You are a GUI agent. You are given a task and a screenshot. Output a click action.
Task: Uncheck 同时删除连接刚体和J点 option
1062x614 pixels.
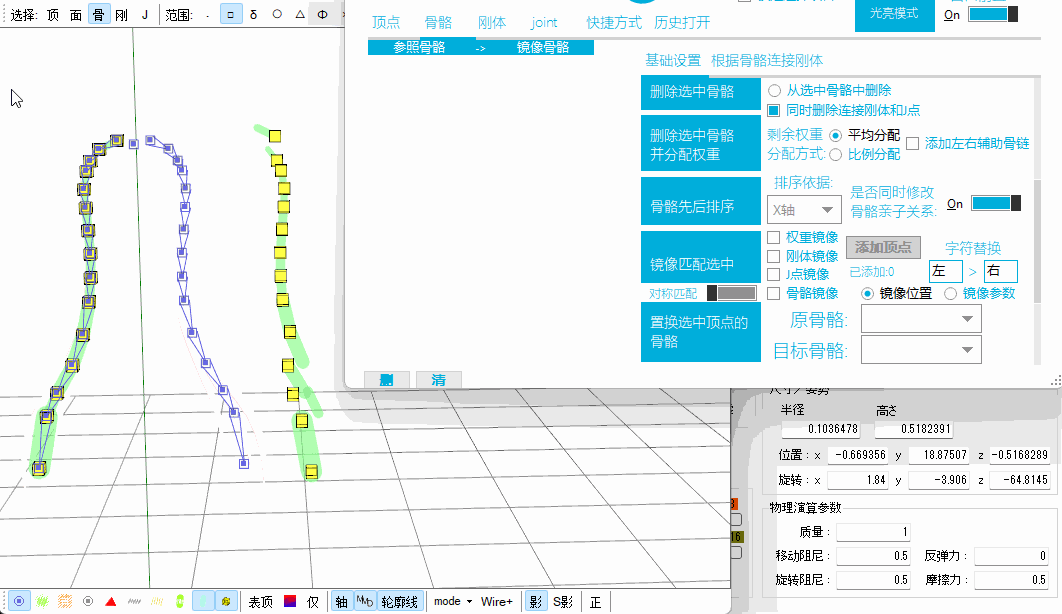773,110
